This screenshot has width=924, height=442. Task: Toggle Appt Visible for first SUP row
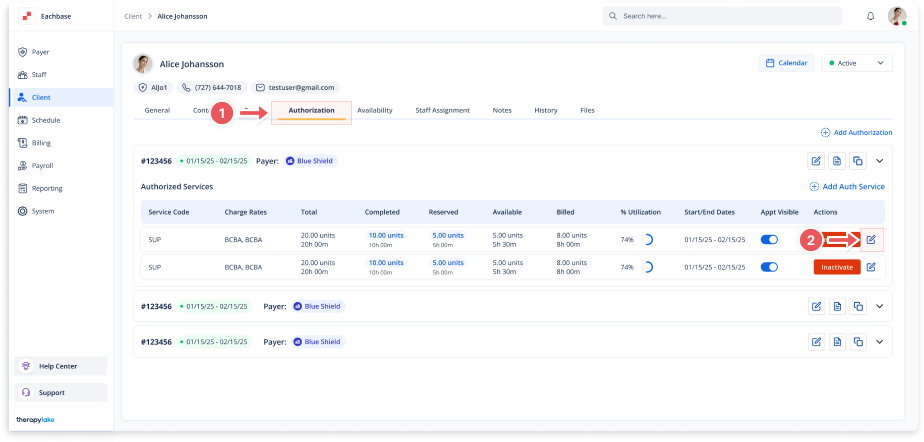pyautogui.click(x=770, y=240)
